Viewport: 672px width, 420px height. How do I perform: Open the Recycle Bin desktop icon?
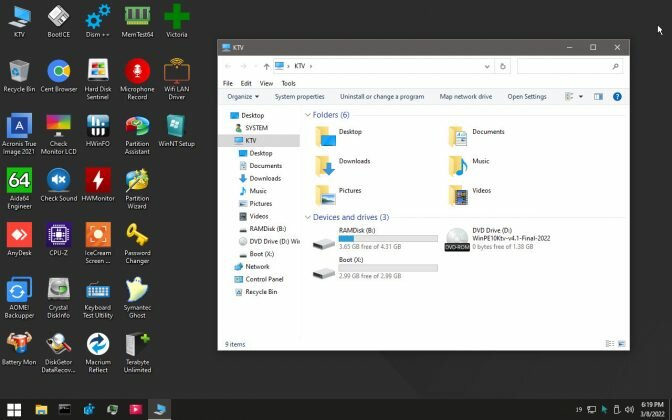pyautogui.click(x=19, y=76)
